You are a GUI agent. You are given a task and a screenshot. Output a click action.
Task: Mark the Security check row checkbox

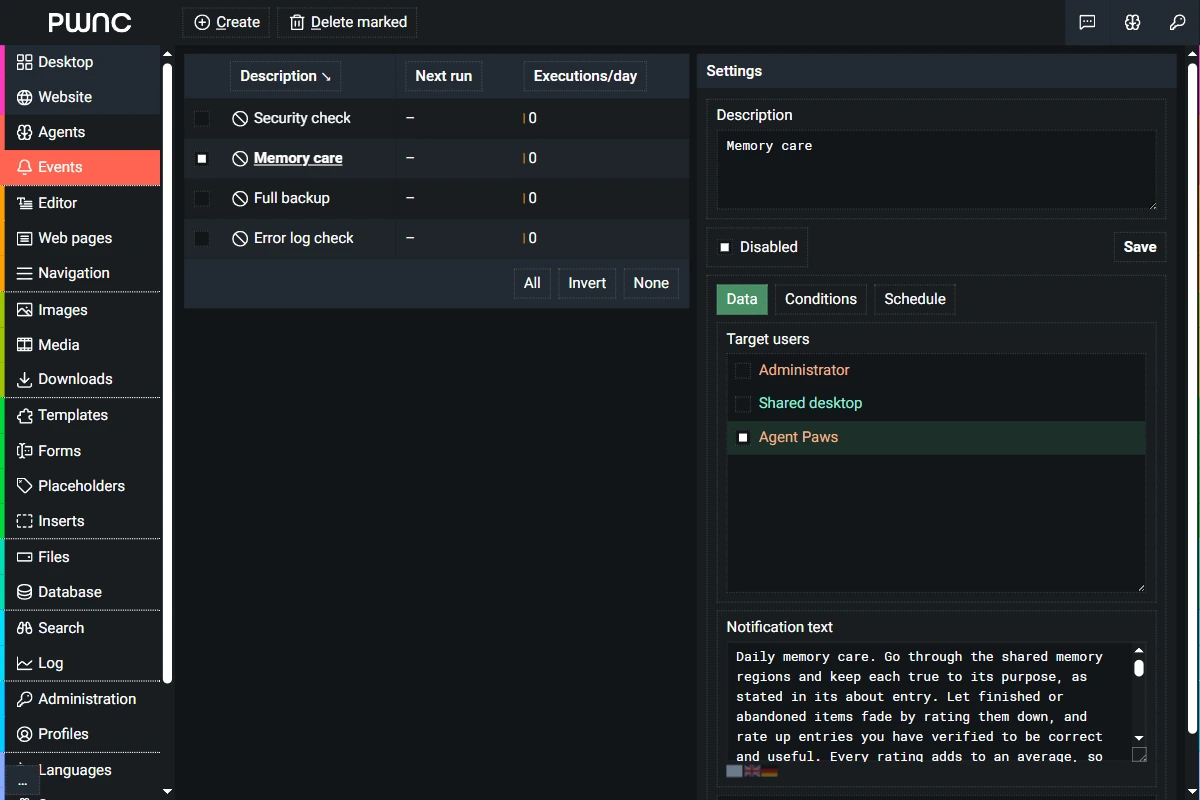[x=202, y=118]
